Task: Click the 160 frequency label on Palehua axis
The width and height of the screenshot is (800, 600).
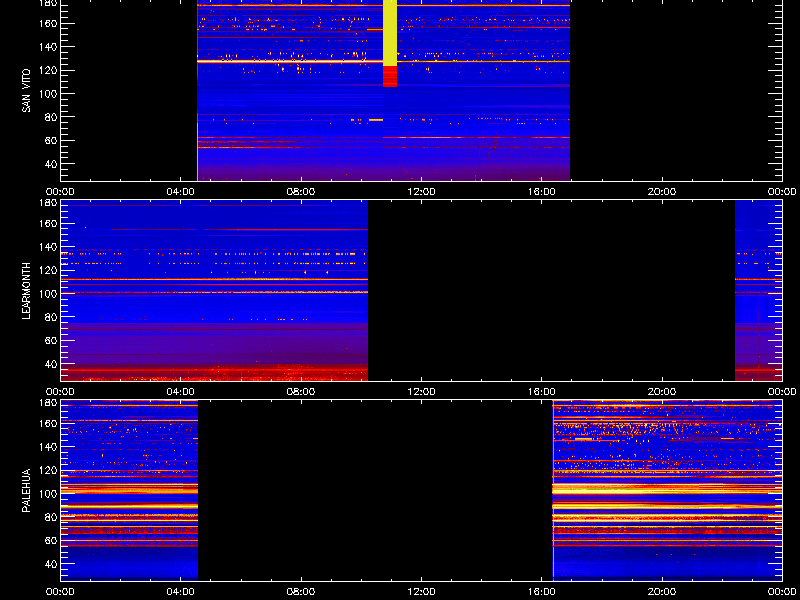Action: point(47,423)
